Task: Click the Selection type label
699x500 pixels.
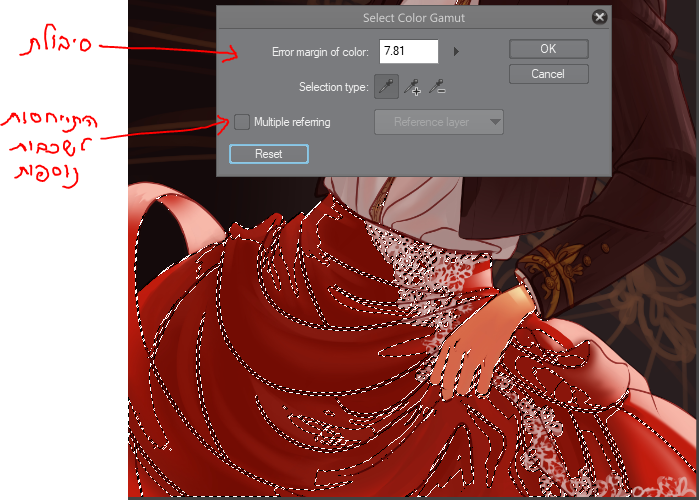Action: (333, 86)
